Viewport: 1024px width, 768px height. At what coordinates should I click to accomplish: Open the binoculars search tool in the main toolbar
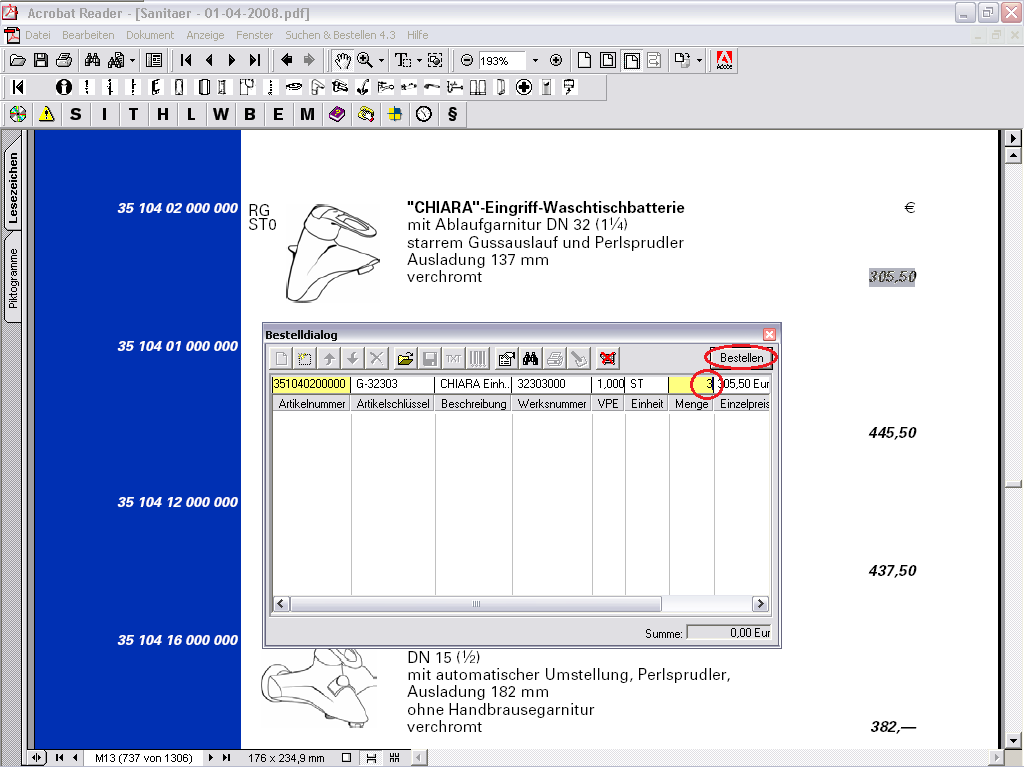pyautogui.click(x=92, y=61)
